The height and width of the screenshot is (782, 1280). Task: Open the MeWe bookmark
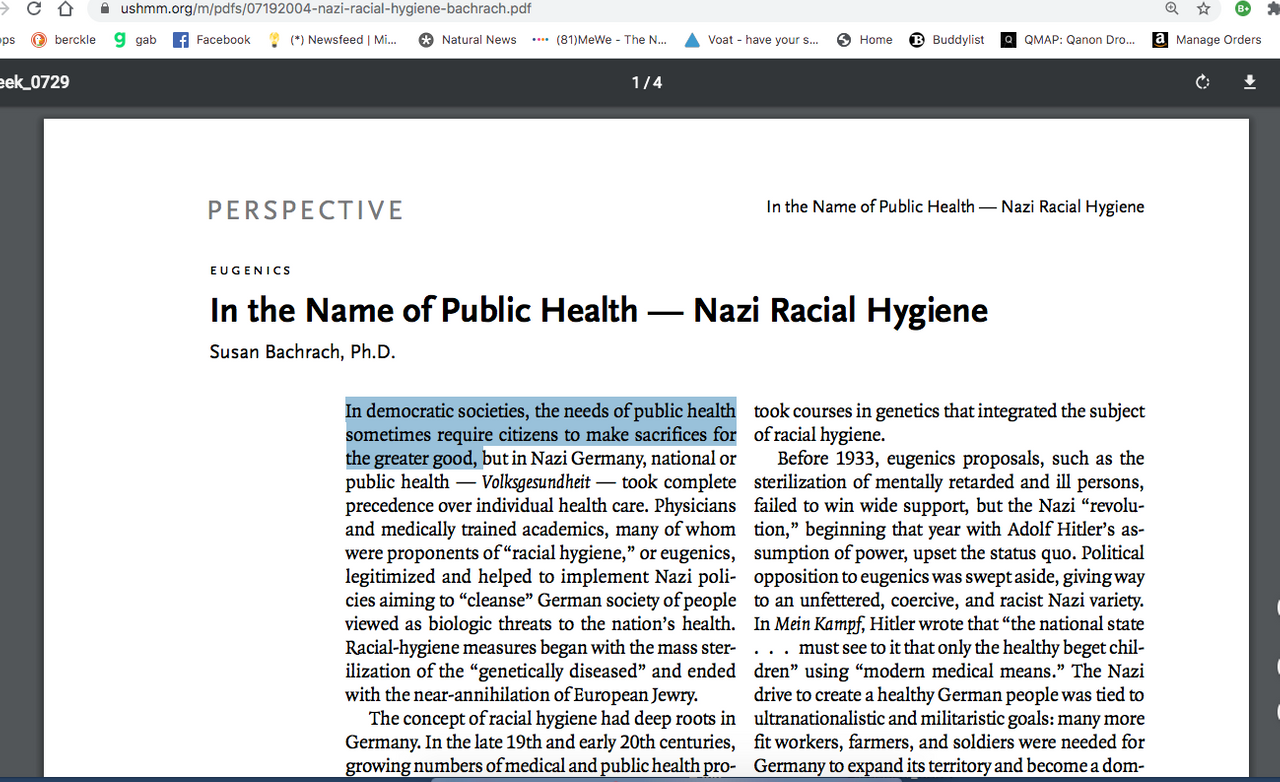coord(600,40)
